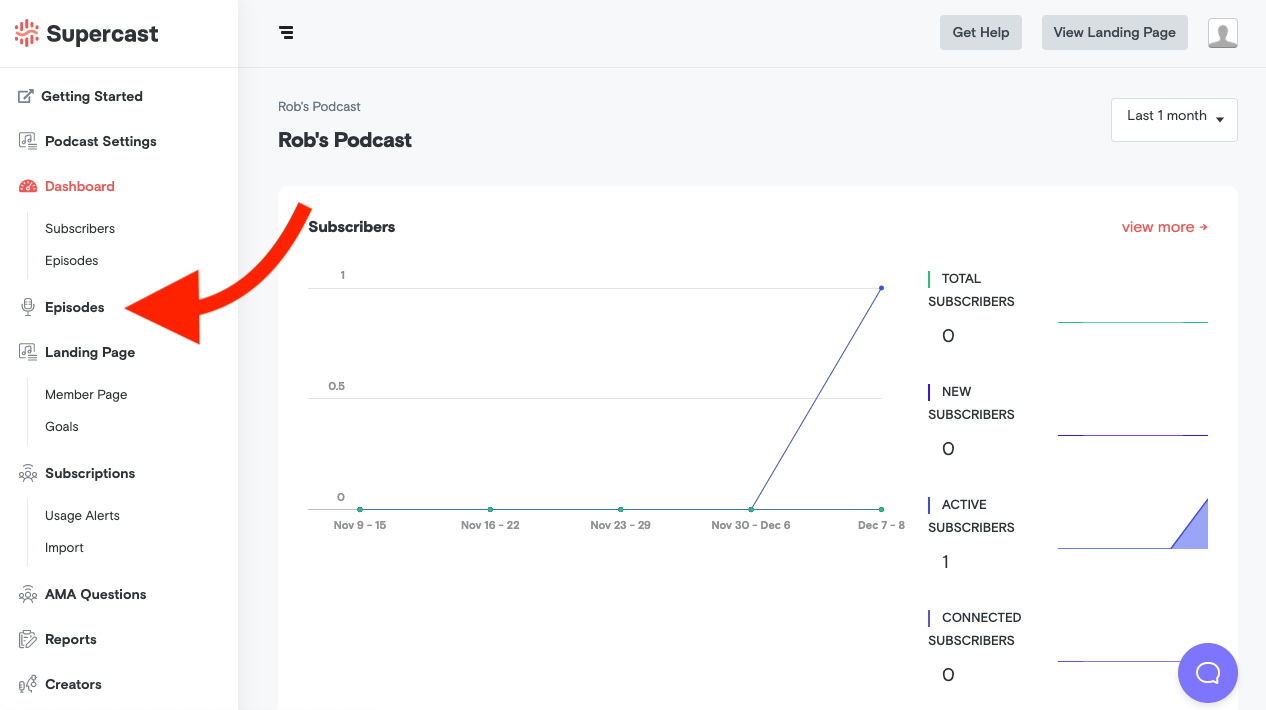
Task: Open Getting Started in the sidebar
Action: click(92, 96)
